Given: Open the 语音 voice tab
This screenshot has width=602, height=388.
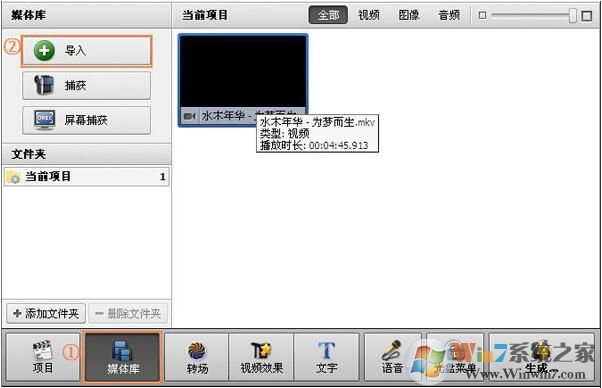Looking at the screenshot, I should 392,358.
